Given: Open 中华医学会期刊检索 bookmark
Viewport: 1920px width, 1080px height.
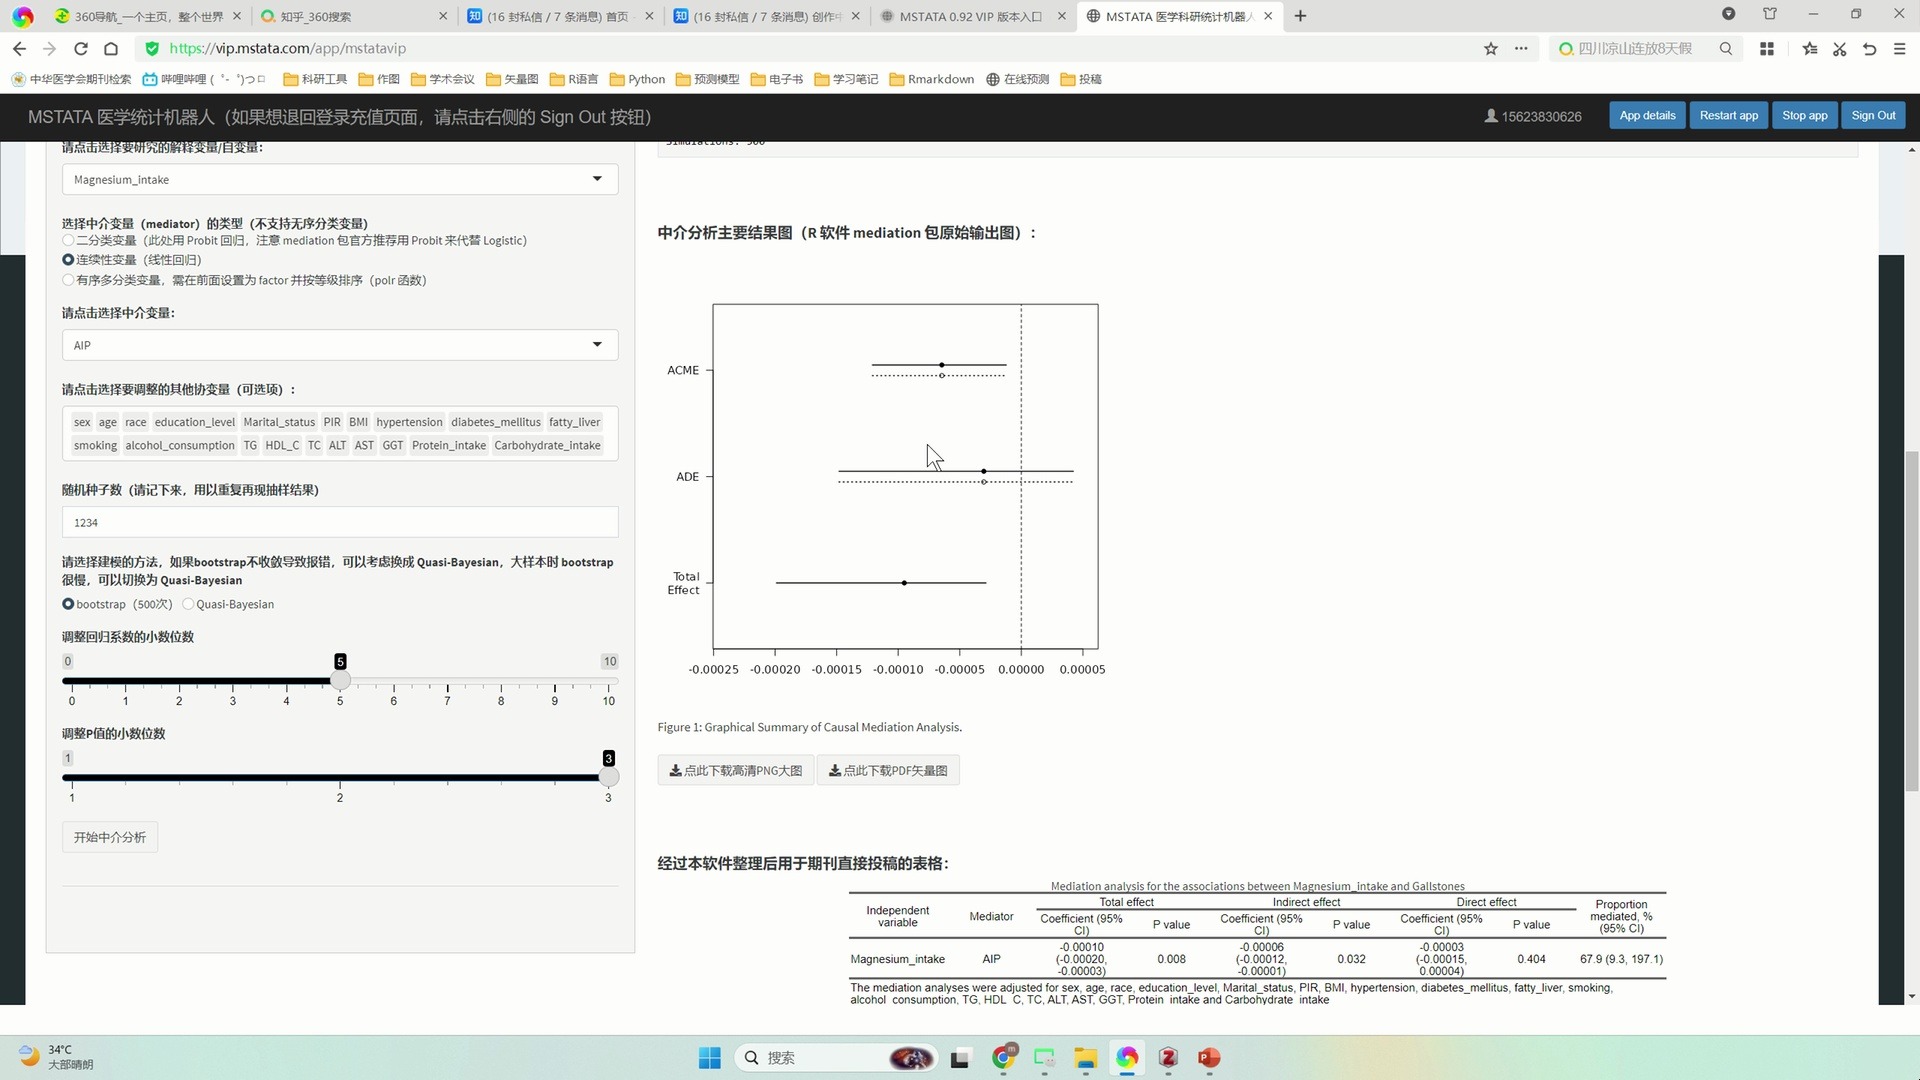Looking at the screenshot, I should coord(71,79).
